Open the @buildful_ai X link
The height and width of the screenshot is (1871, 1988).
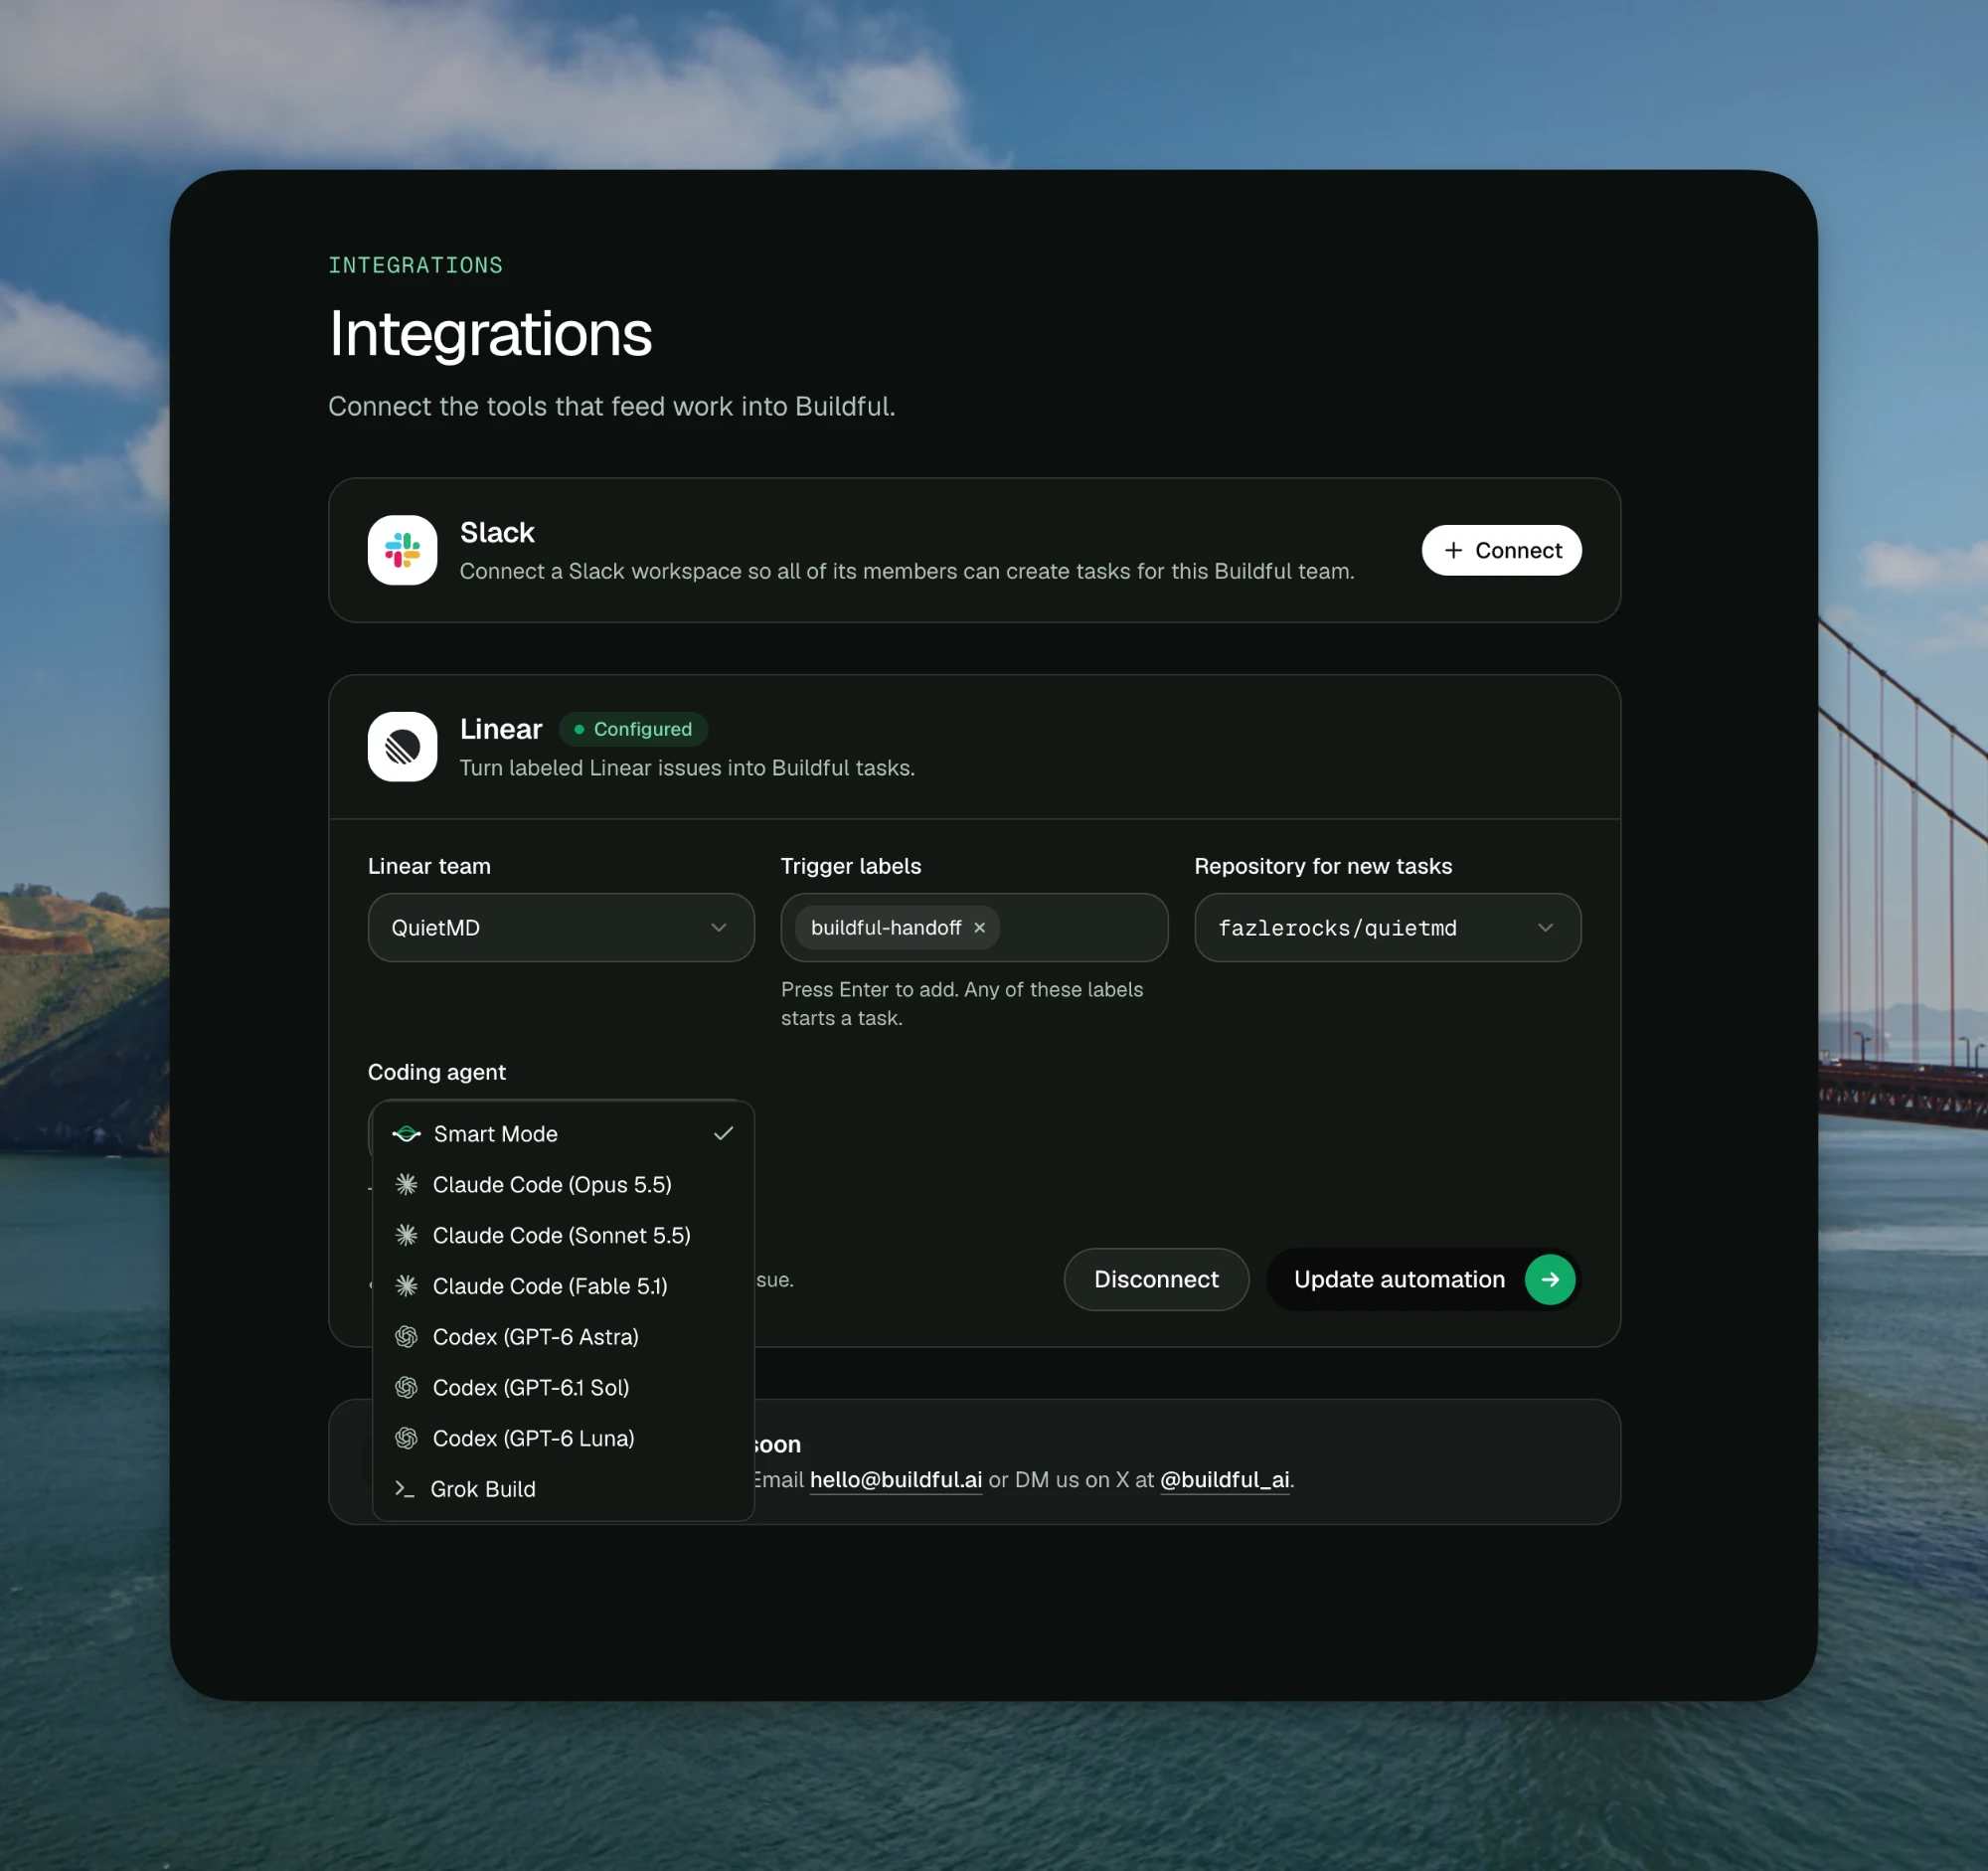click(1224, 1480)
